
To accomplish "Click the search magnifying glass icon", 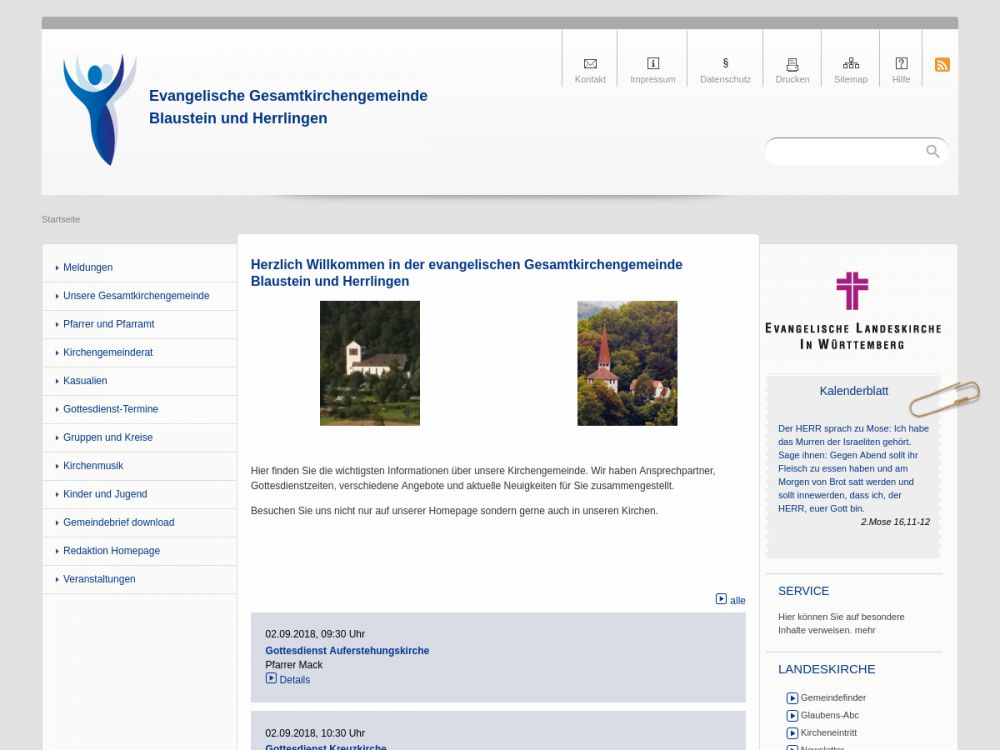I will click(933, 151).
